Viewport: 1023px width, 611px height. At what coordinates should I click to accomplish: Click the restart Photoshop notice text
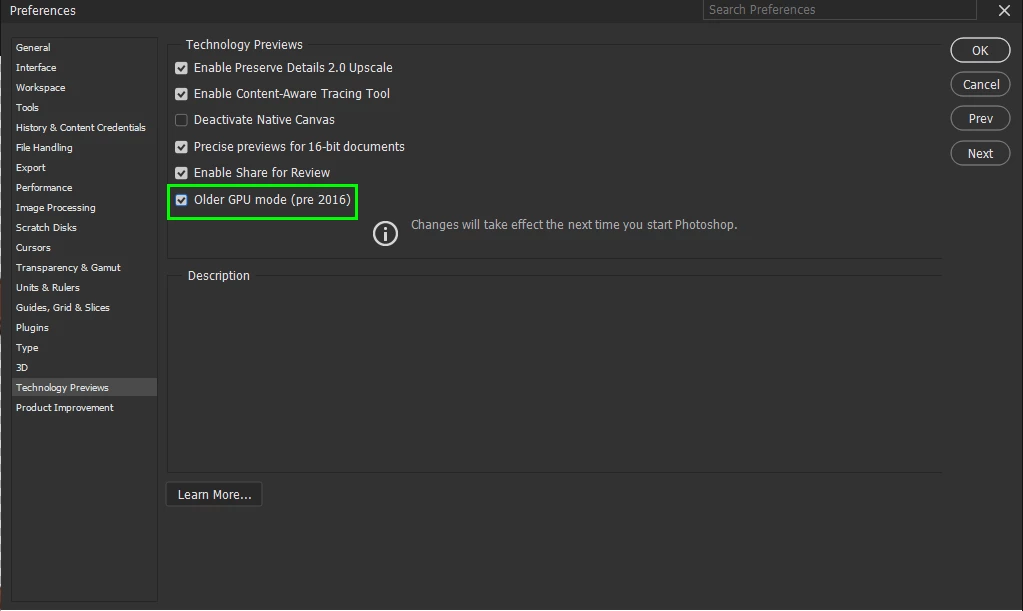tap(574, 224)
